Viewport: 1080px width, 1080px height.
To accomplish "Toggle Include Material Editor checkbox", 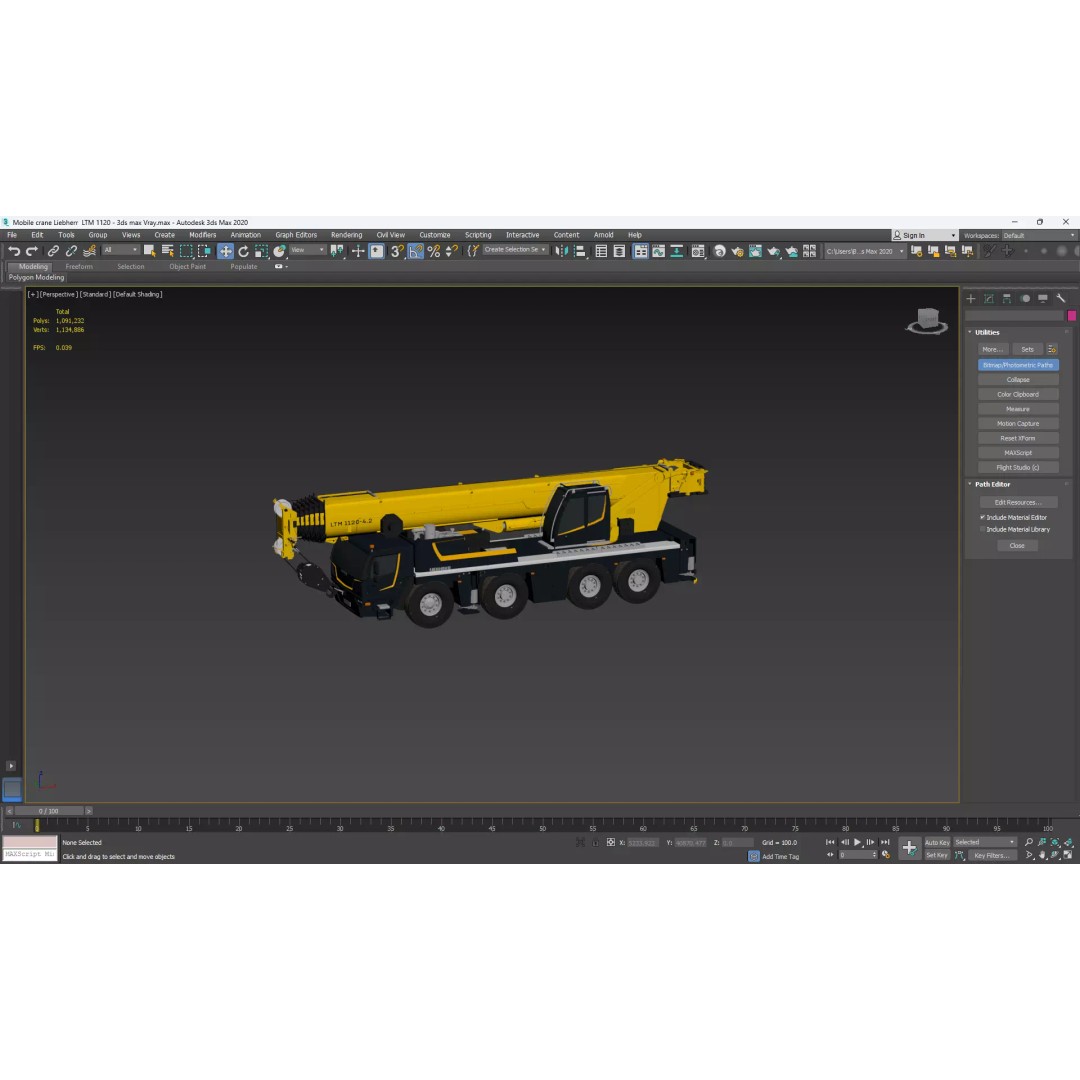I will [x=983, y=517].
